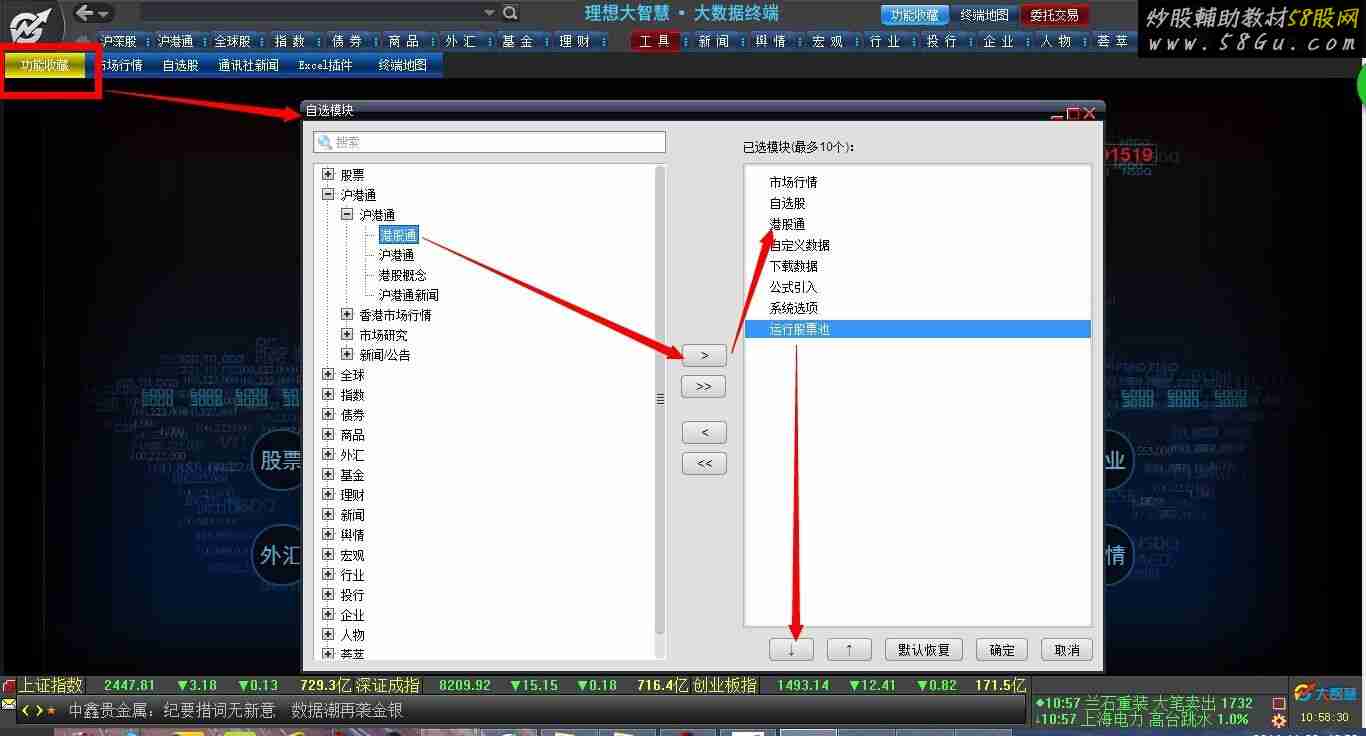Viewport: 1366px width, 736px height.
Task: Confirm with the 确定 button
Action: point(1002,650)
